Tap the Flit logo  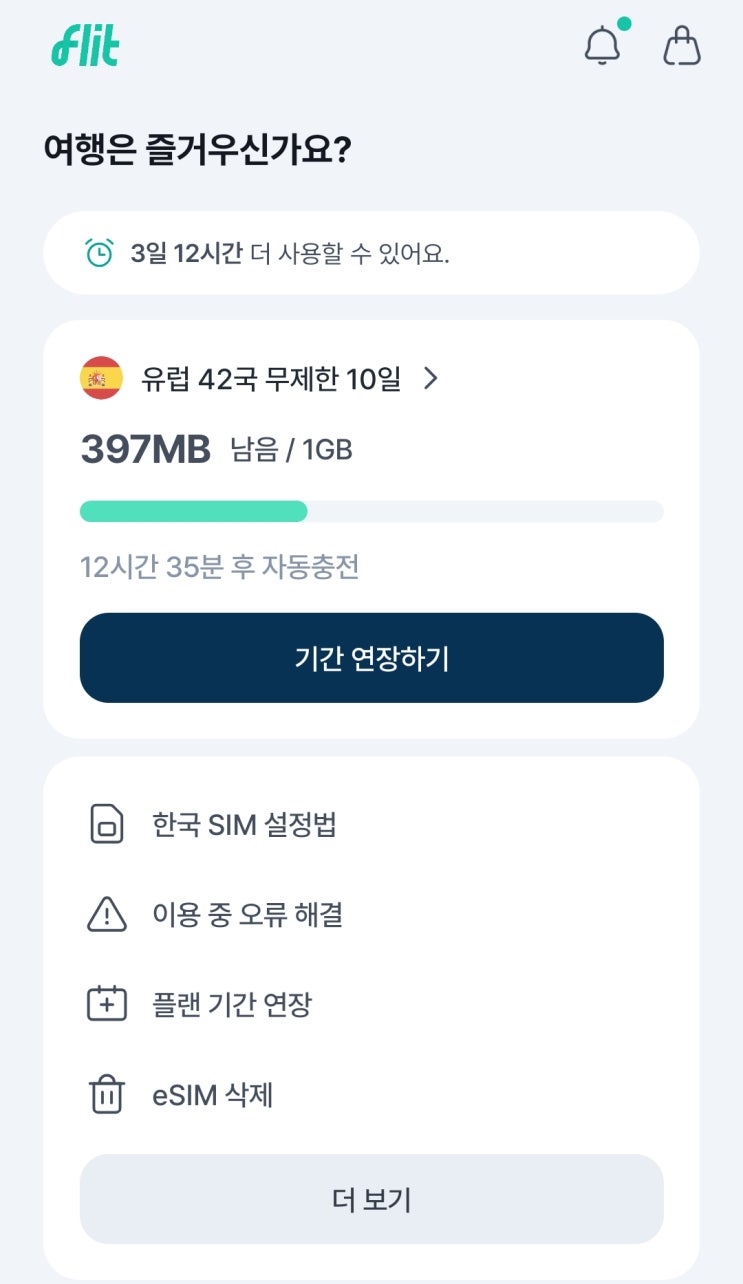[x=85, y=45]
